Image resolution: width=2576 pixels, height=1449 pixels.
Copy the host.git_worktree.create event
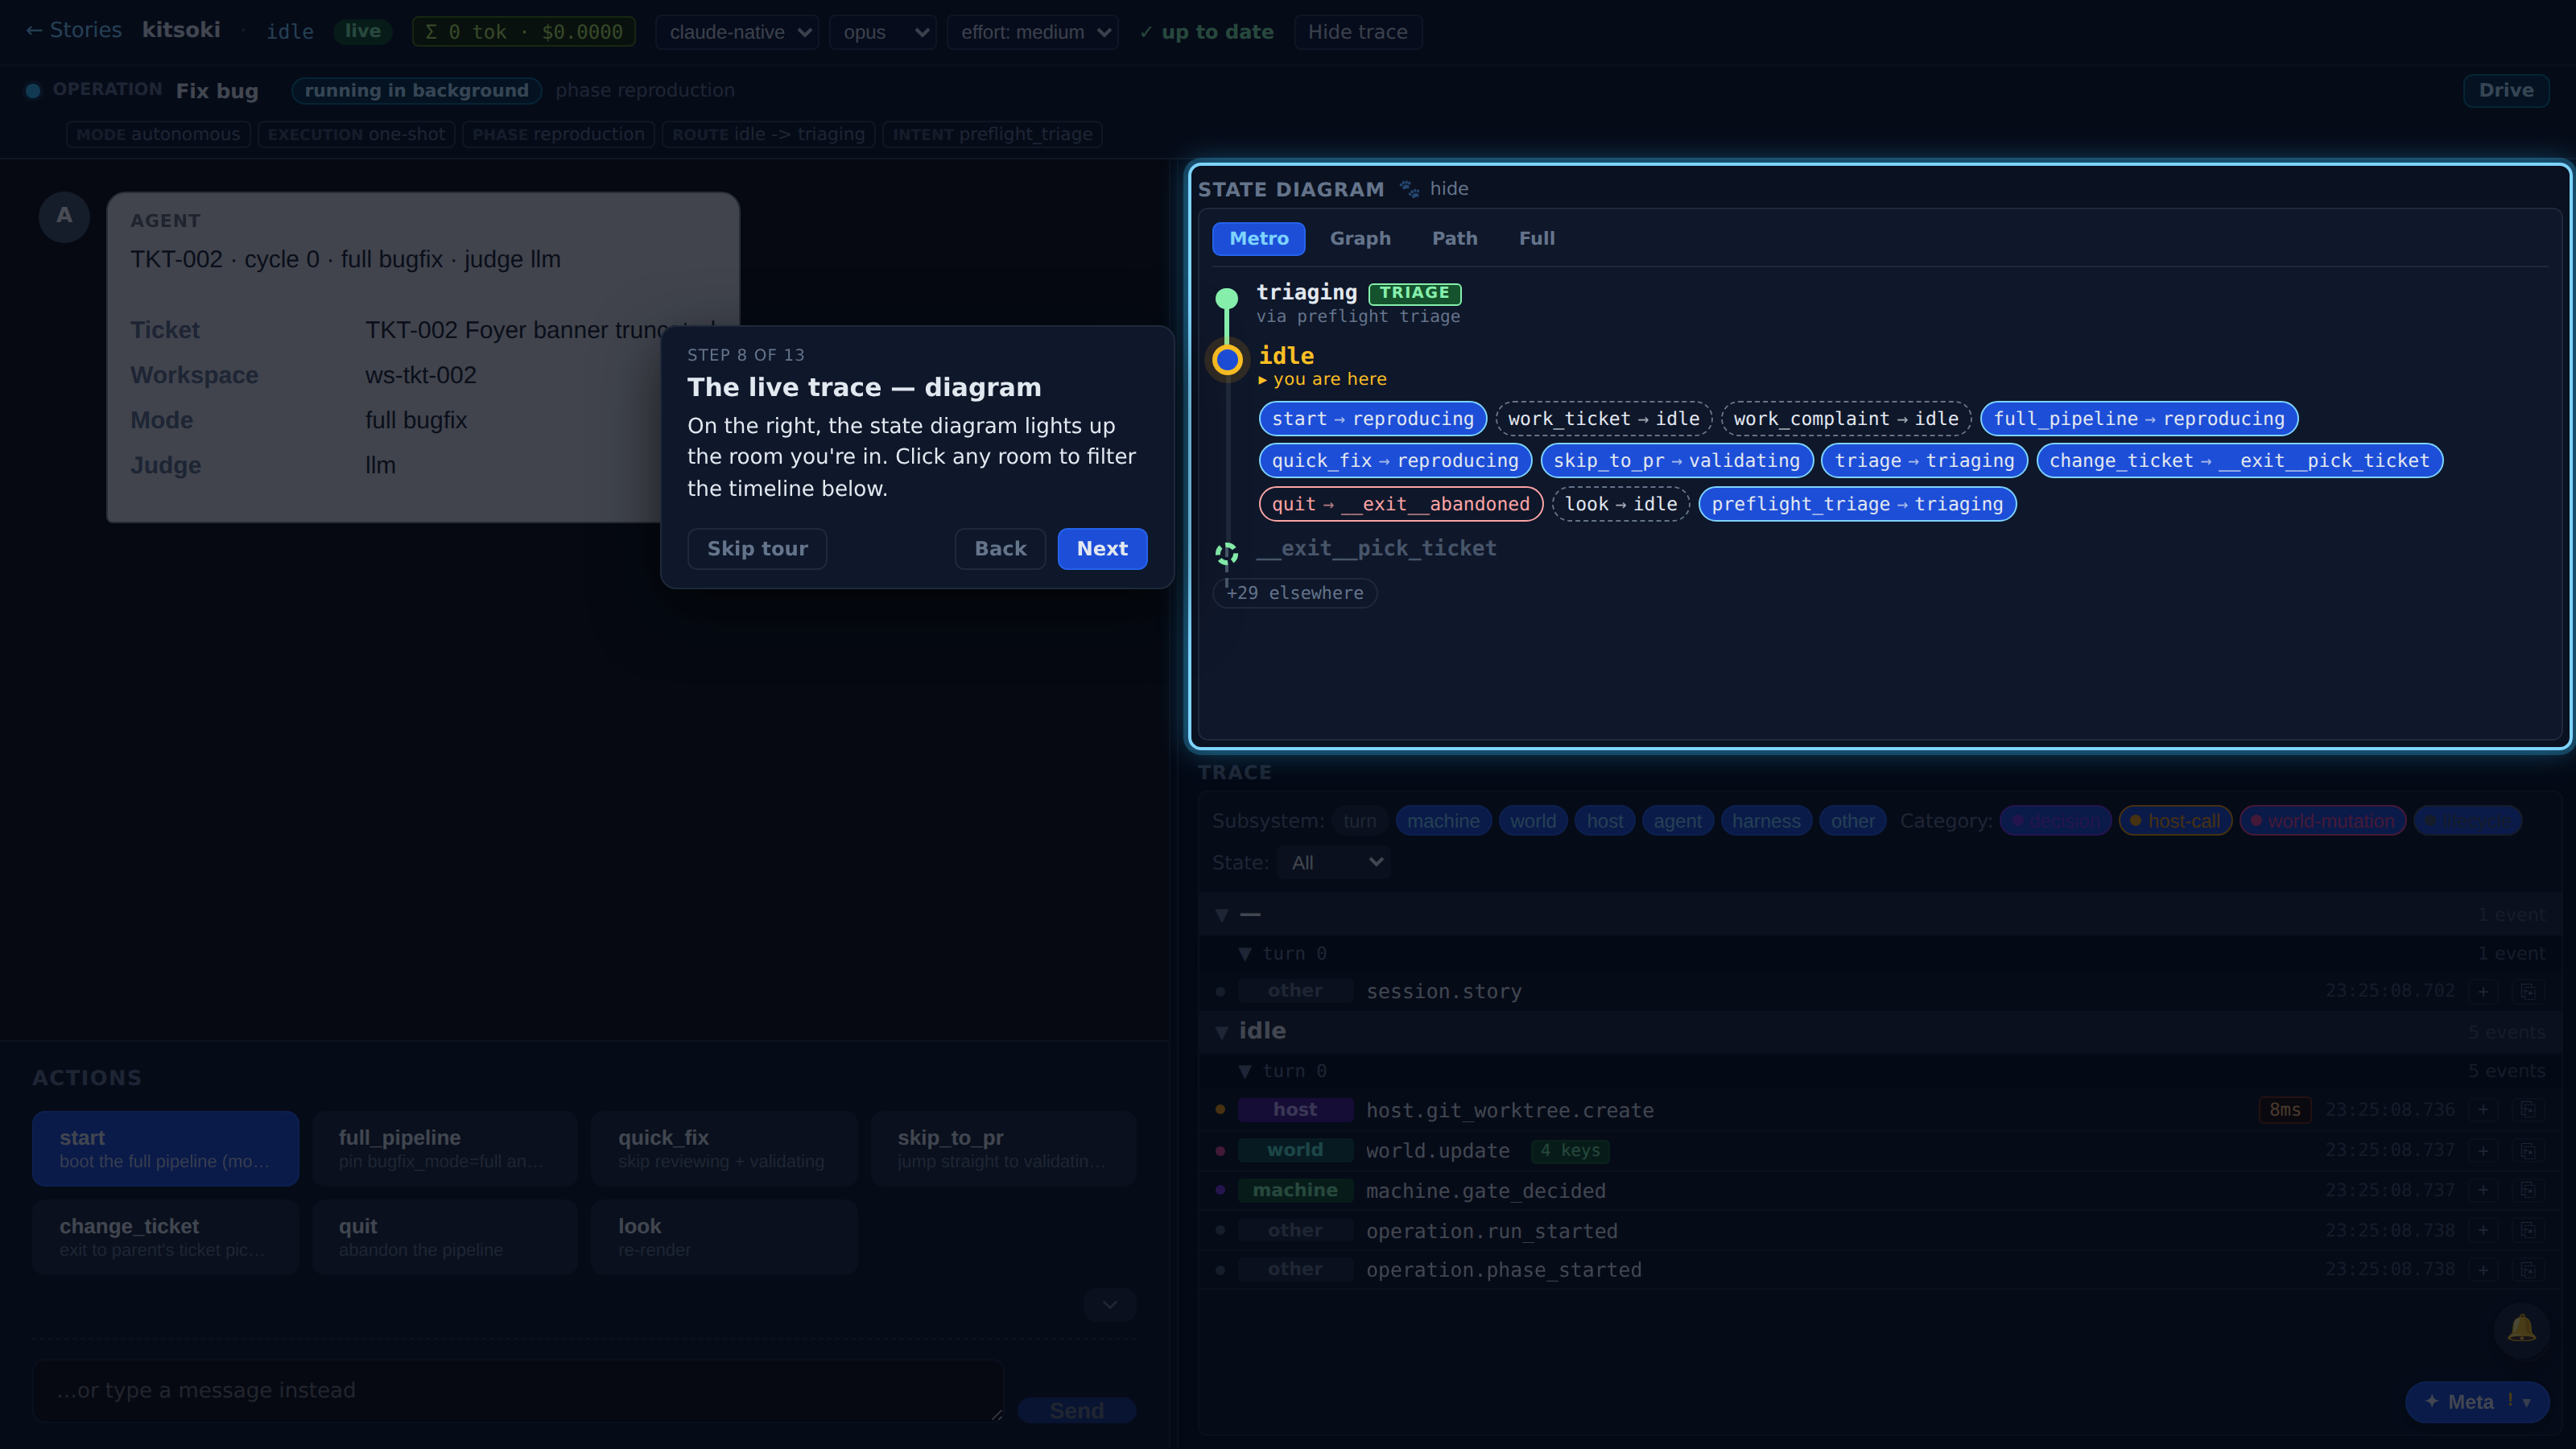click(x=2528, y=1110)
